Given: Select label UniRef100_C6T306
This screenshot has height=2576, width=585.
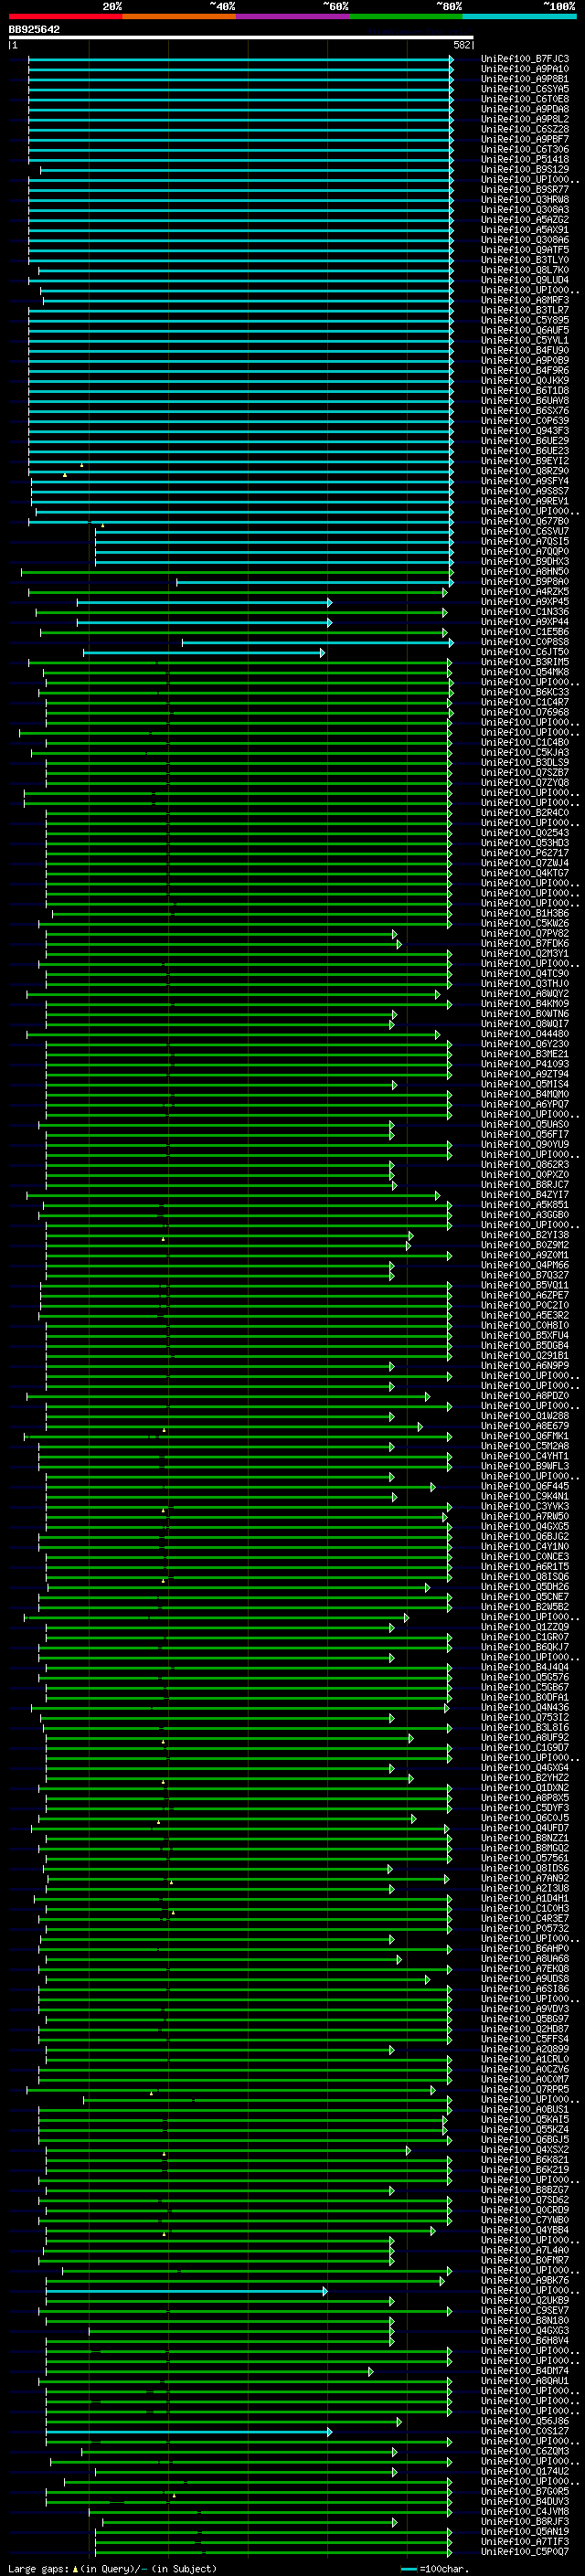Looking at the screenshot, I should (x=525, y=149).
